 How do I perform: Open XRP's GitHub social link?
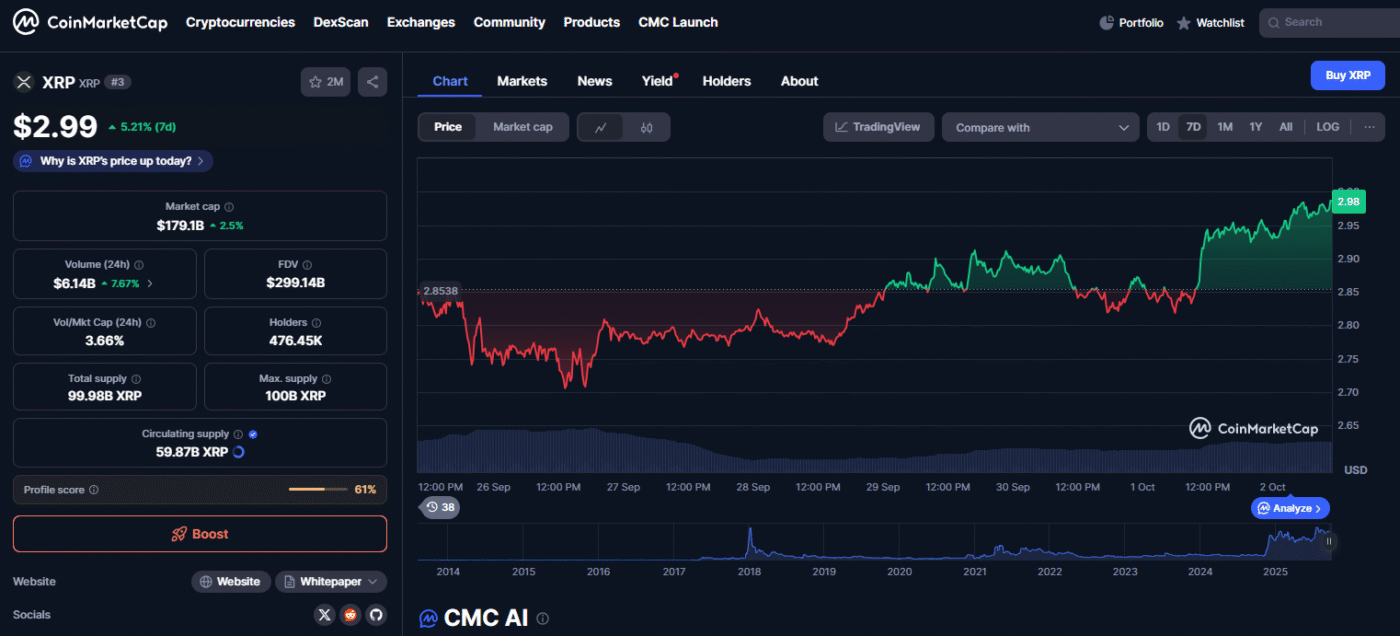pyautogui.click(x=376, y=615)
